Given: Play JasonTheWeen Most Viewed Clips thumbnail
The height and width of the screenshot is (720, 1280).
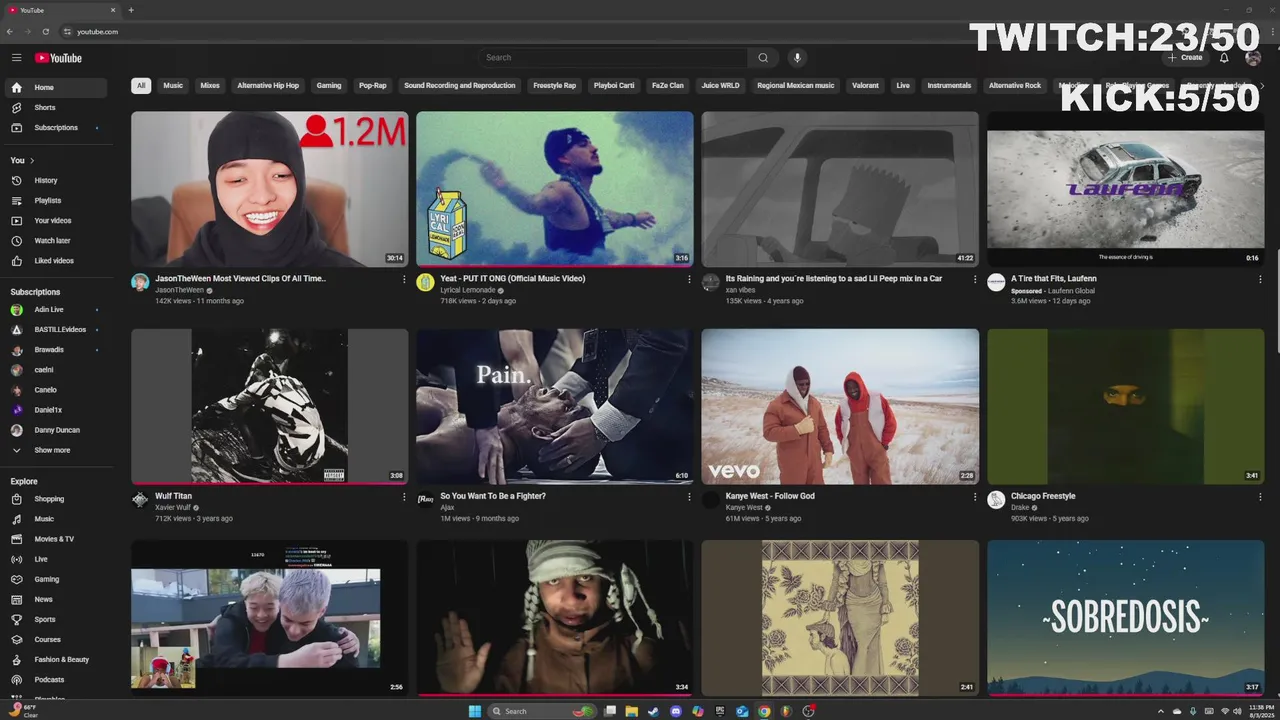Looking at the screenshot, I should tap(270, 189).
